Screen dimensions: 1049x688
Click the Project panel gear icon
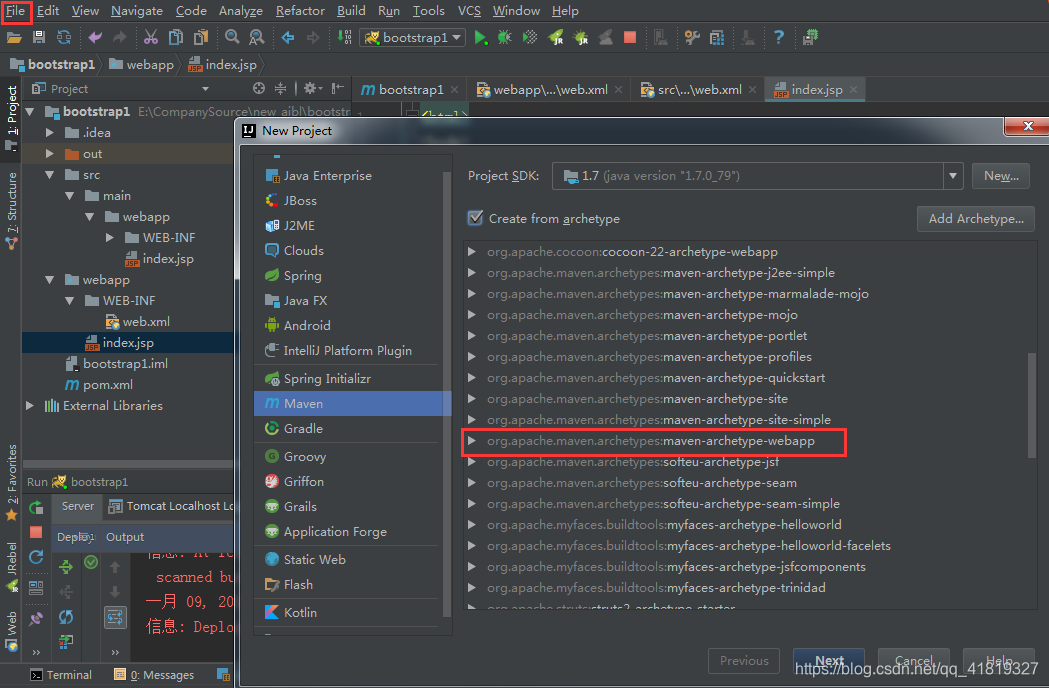click(310, 88)
